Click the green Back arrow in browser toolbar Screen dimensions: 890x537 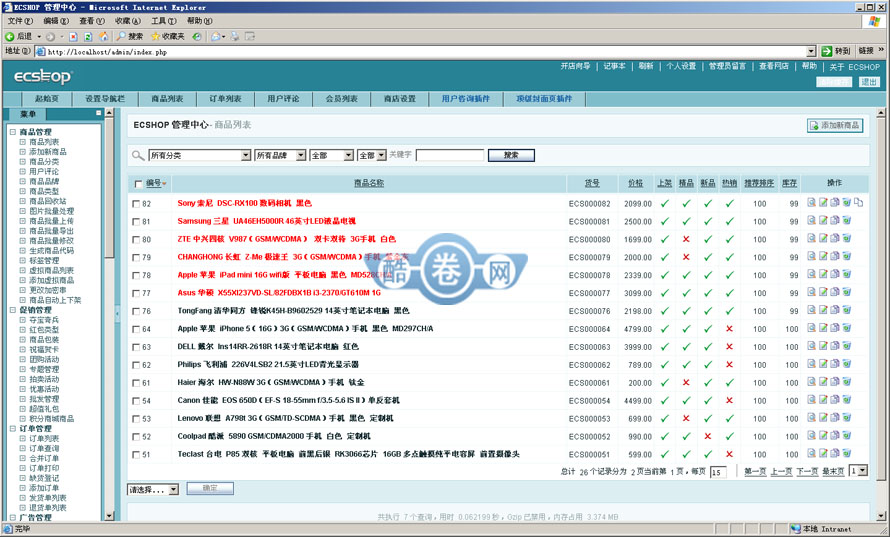pyautogui.click(x=10, y=36)
